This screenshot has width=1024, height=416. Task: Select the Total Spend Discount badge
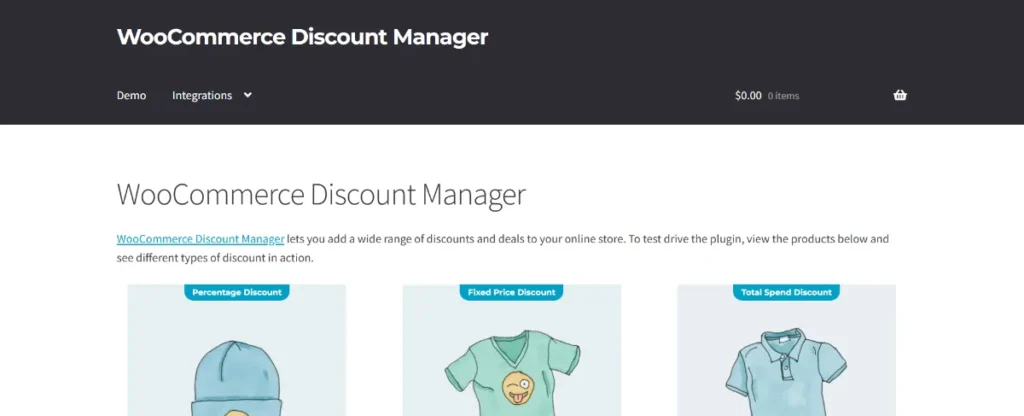click(786, 293)
